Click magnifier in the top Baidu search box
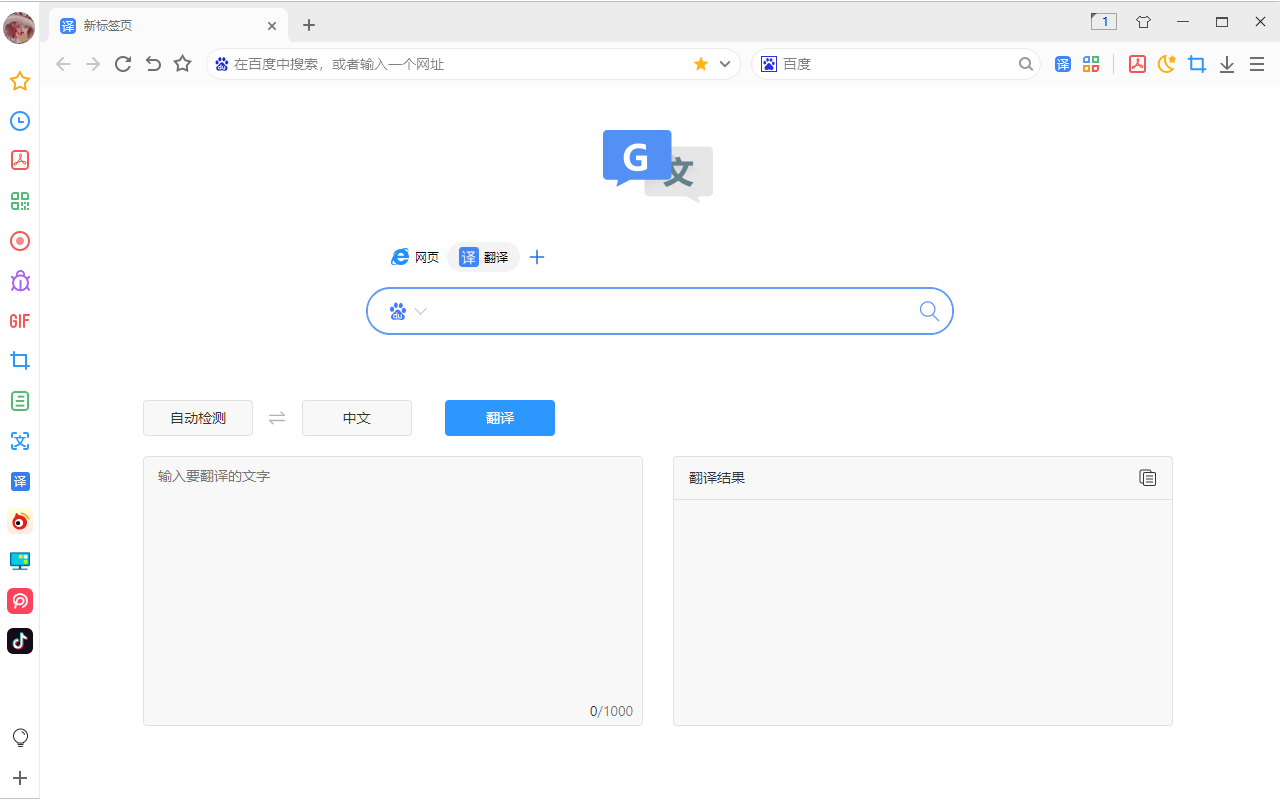 (x=1026, y=64)
